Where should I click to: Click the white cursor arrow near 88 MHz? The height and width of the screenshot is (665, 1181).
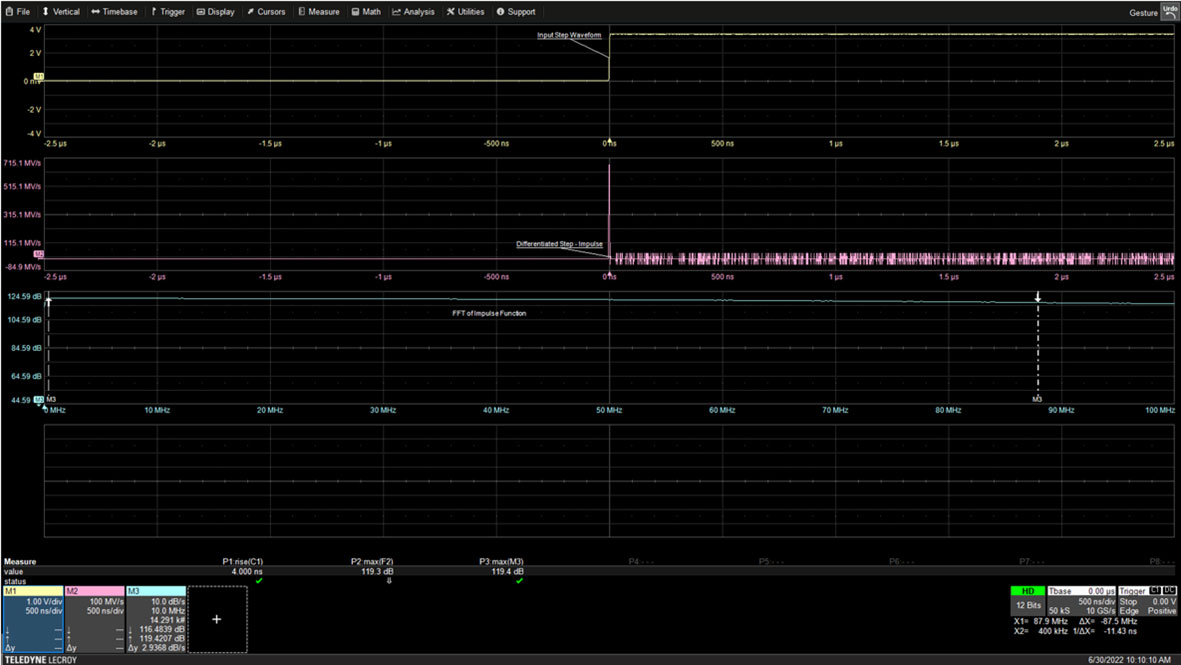(x=1038, y=298)
